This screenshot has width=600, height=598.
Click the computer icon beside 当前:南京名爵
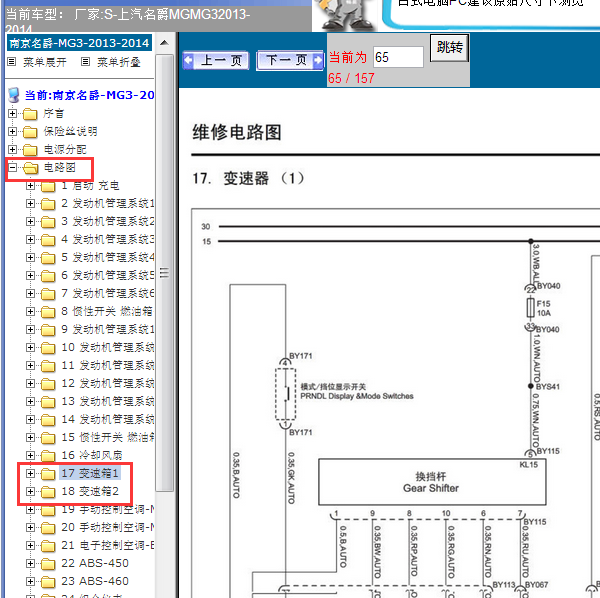coord(14,95)
